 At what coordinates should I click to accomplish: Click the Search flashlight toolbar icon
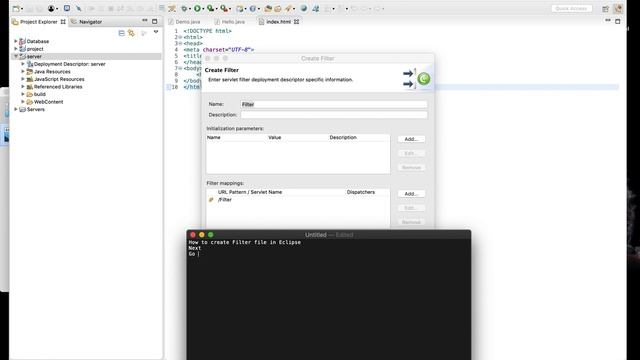[x=289, y=9]
